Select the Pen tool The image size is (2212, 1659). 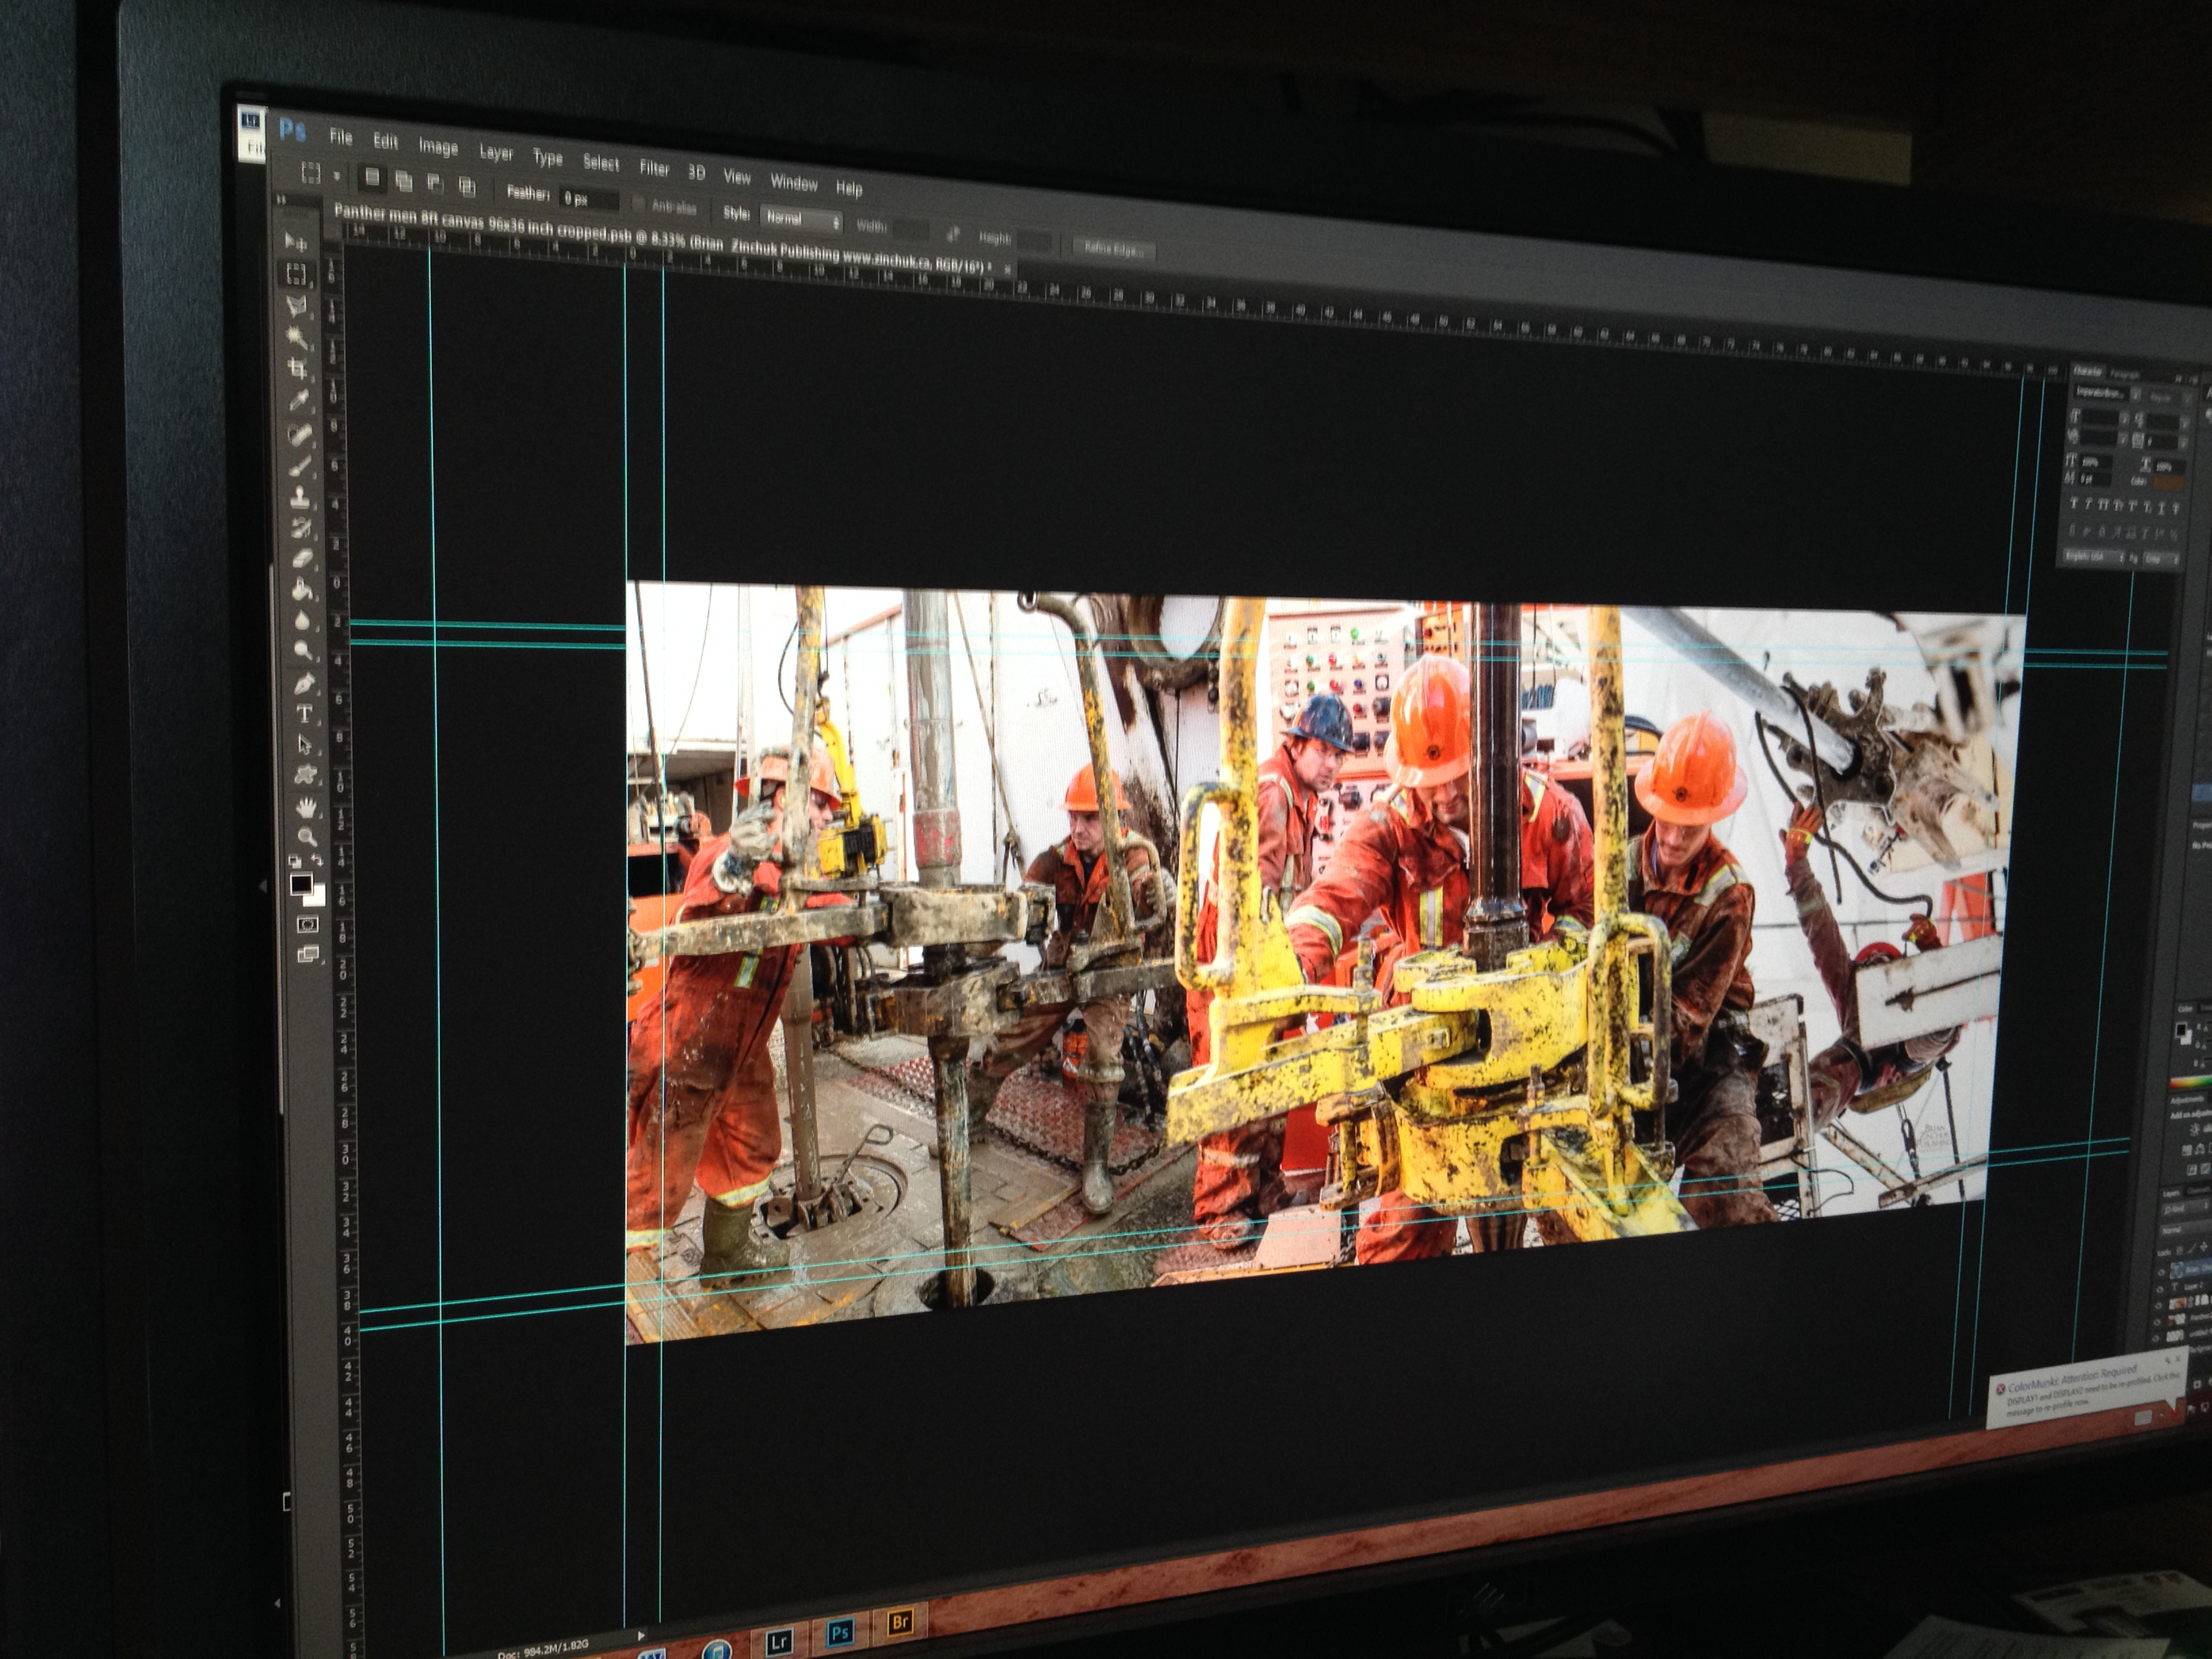point(304,684)
